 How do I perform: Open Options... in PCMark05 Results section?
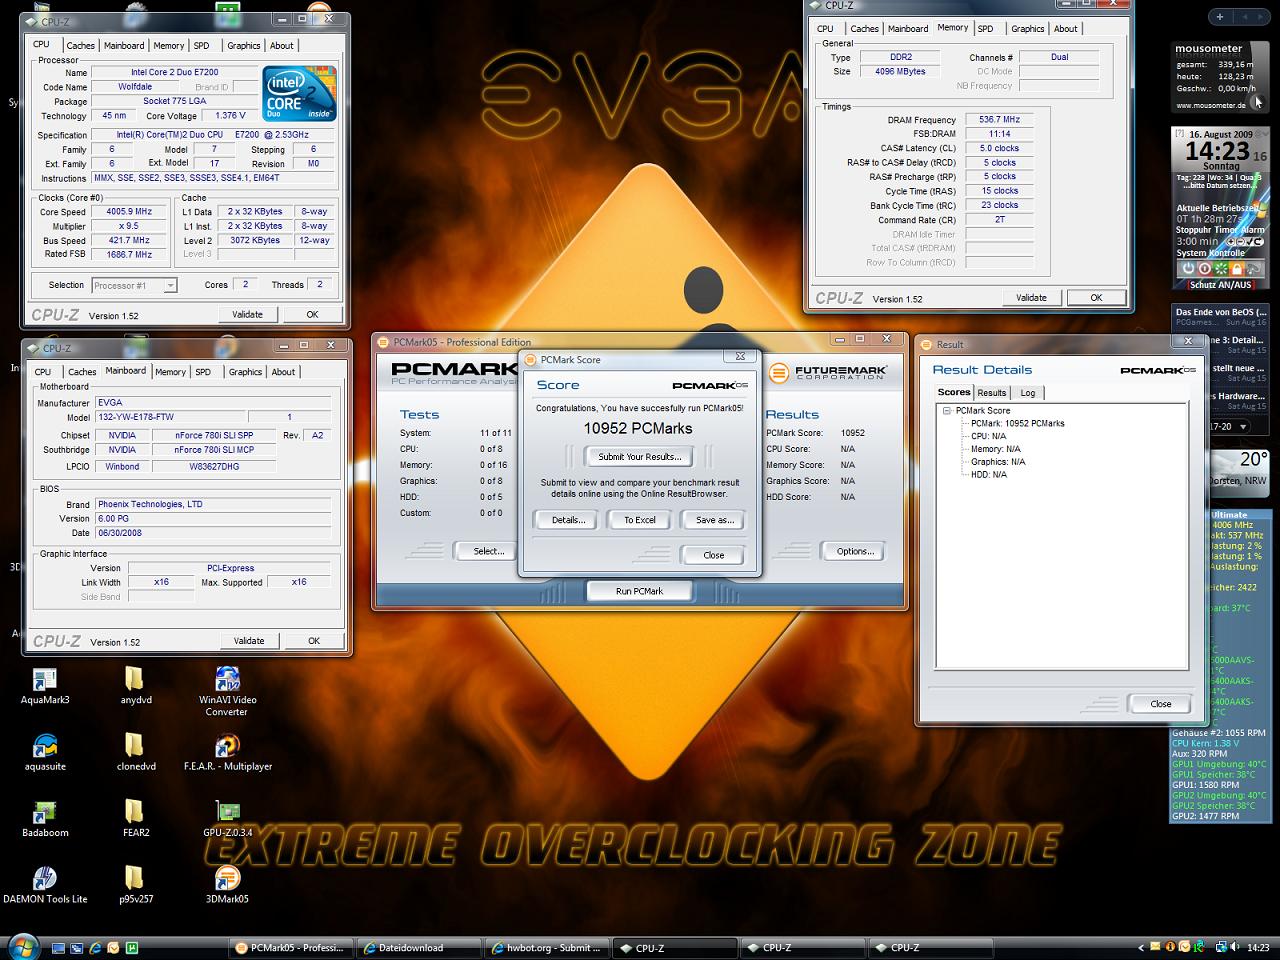(x=855, y=551)
